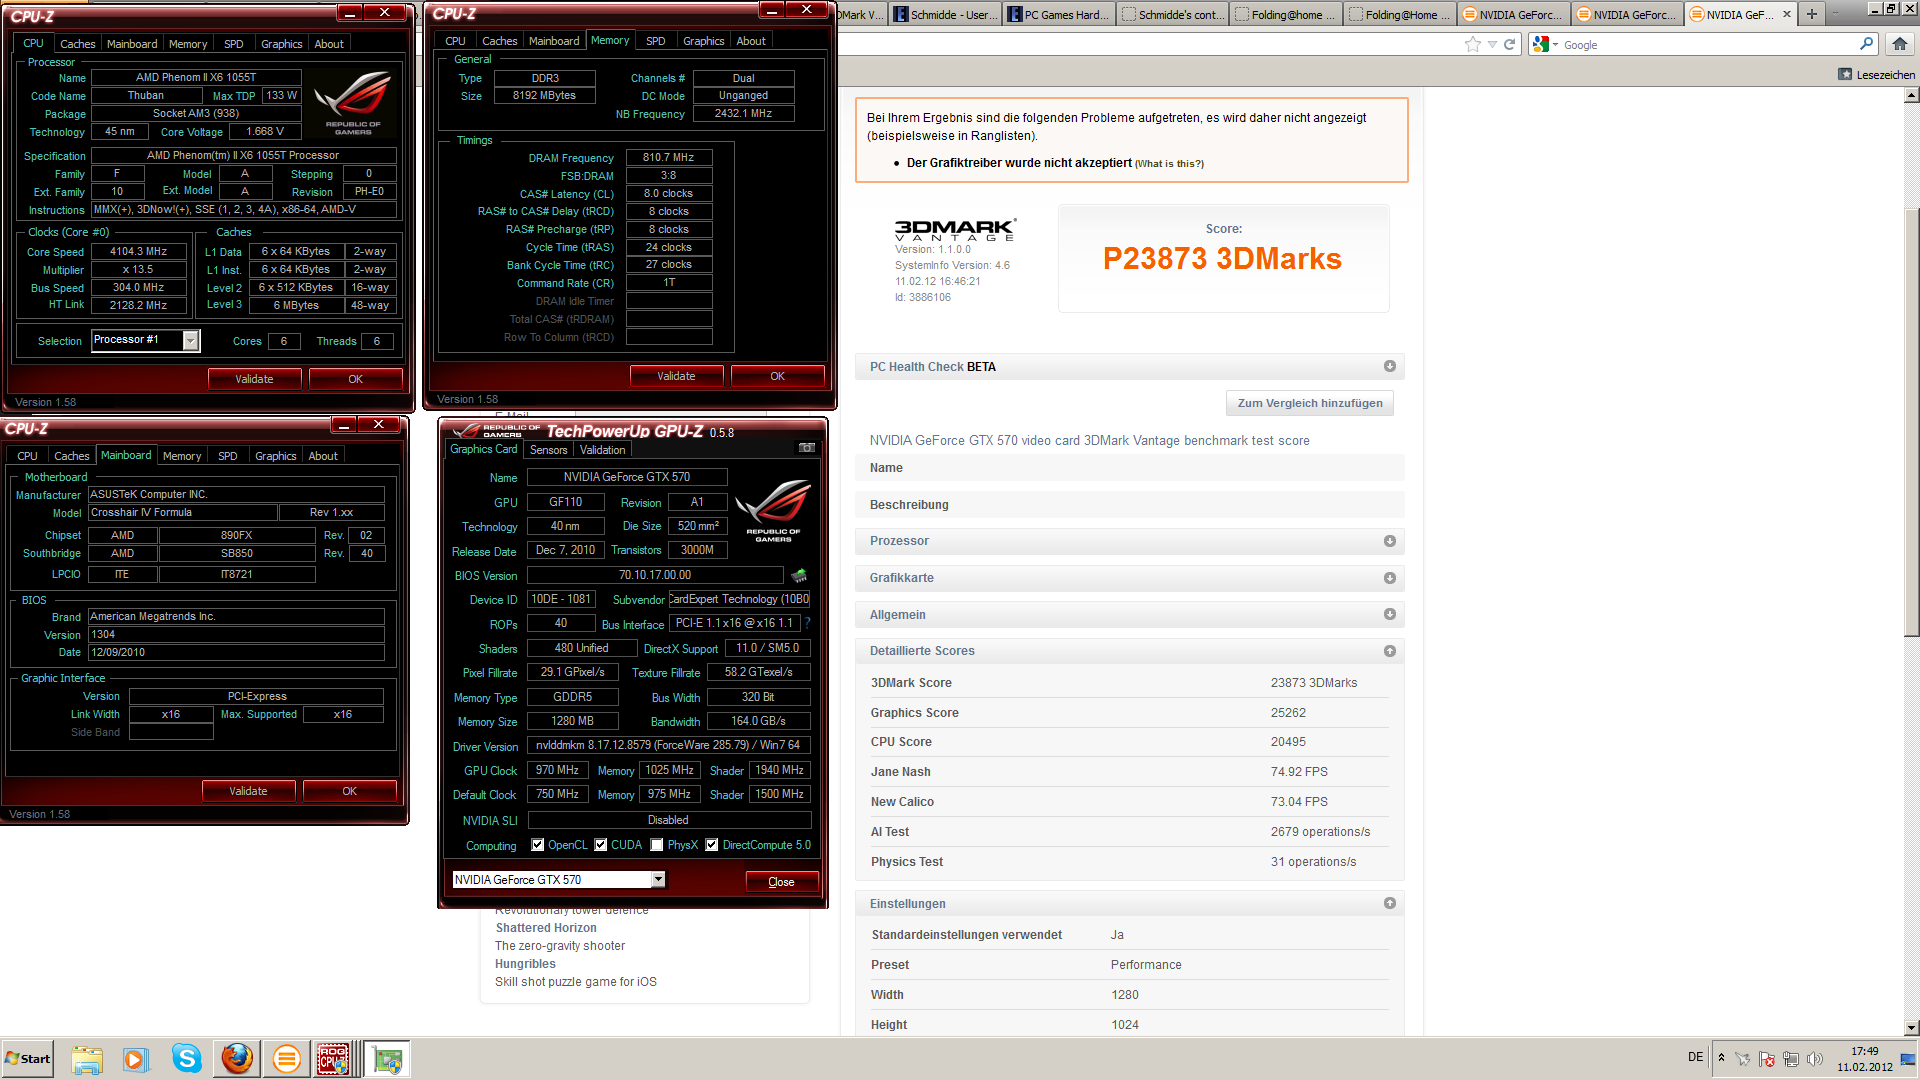This screenshot has height=1080, width=1920.
Task: Switch to Firefox in the taskbar
Action: pos(237,1059)
